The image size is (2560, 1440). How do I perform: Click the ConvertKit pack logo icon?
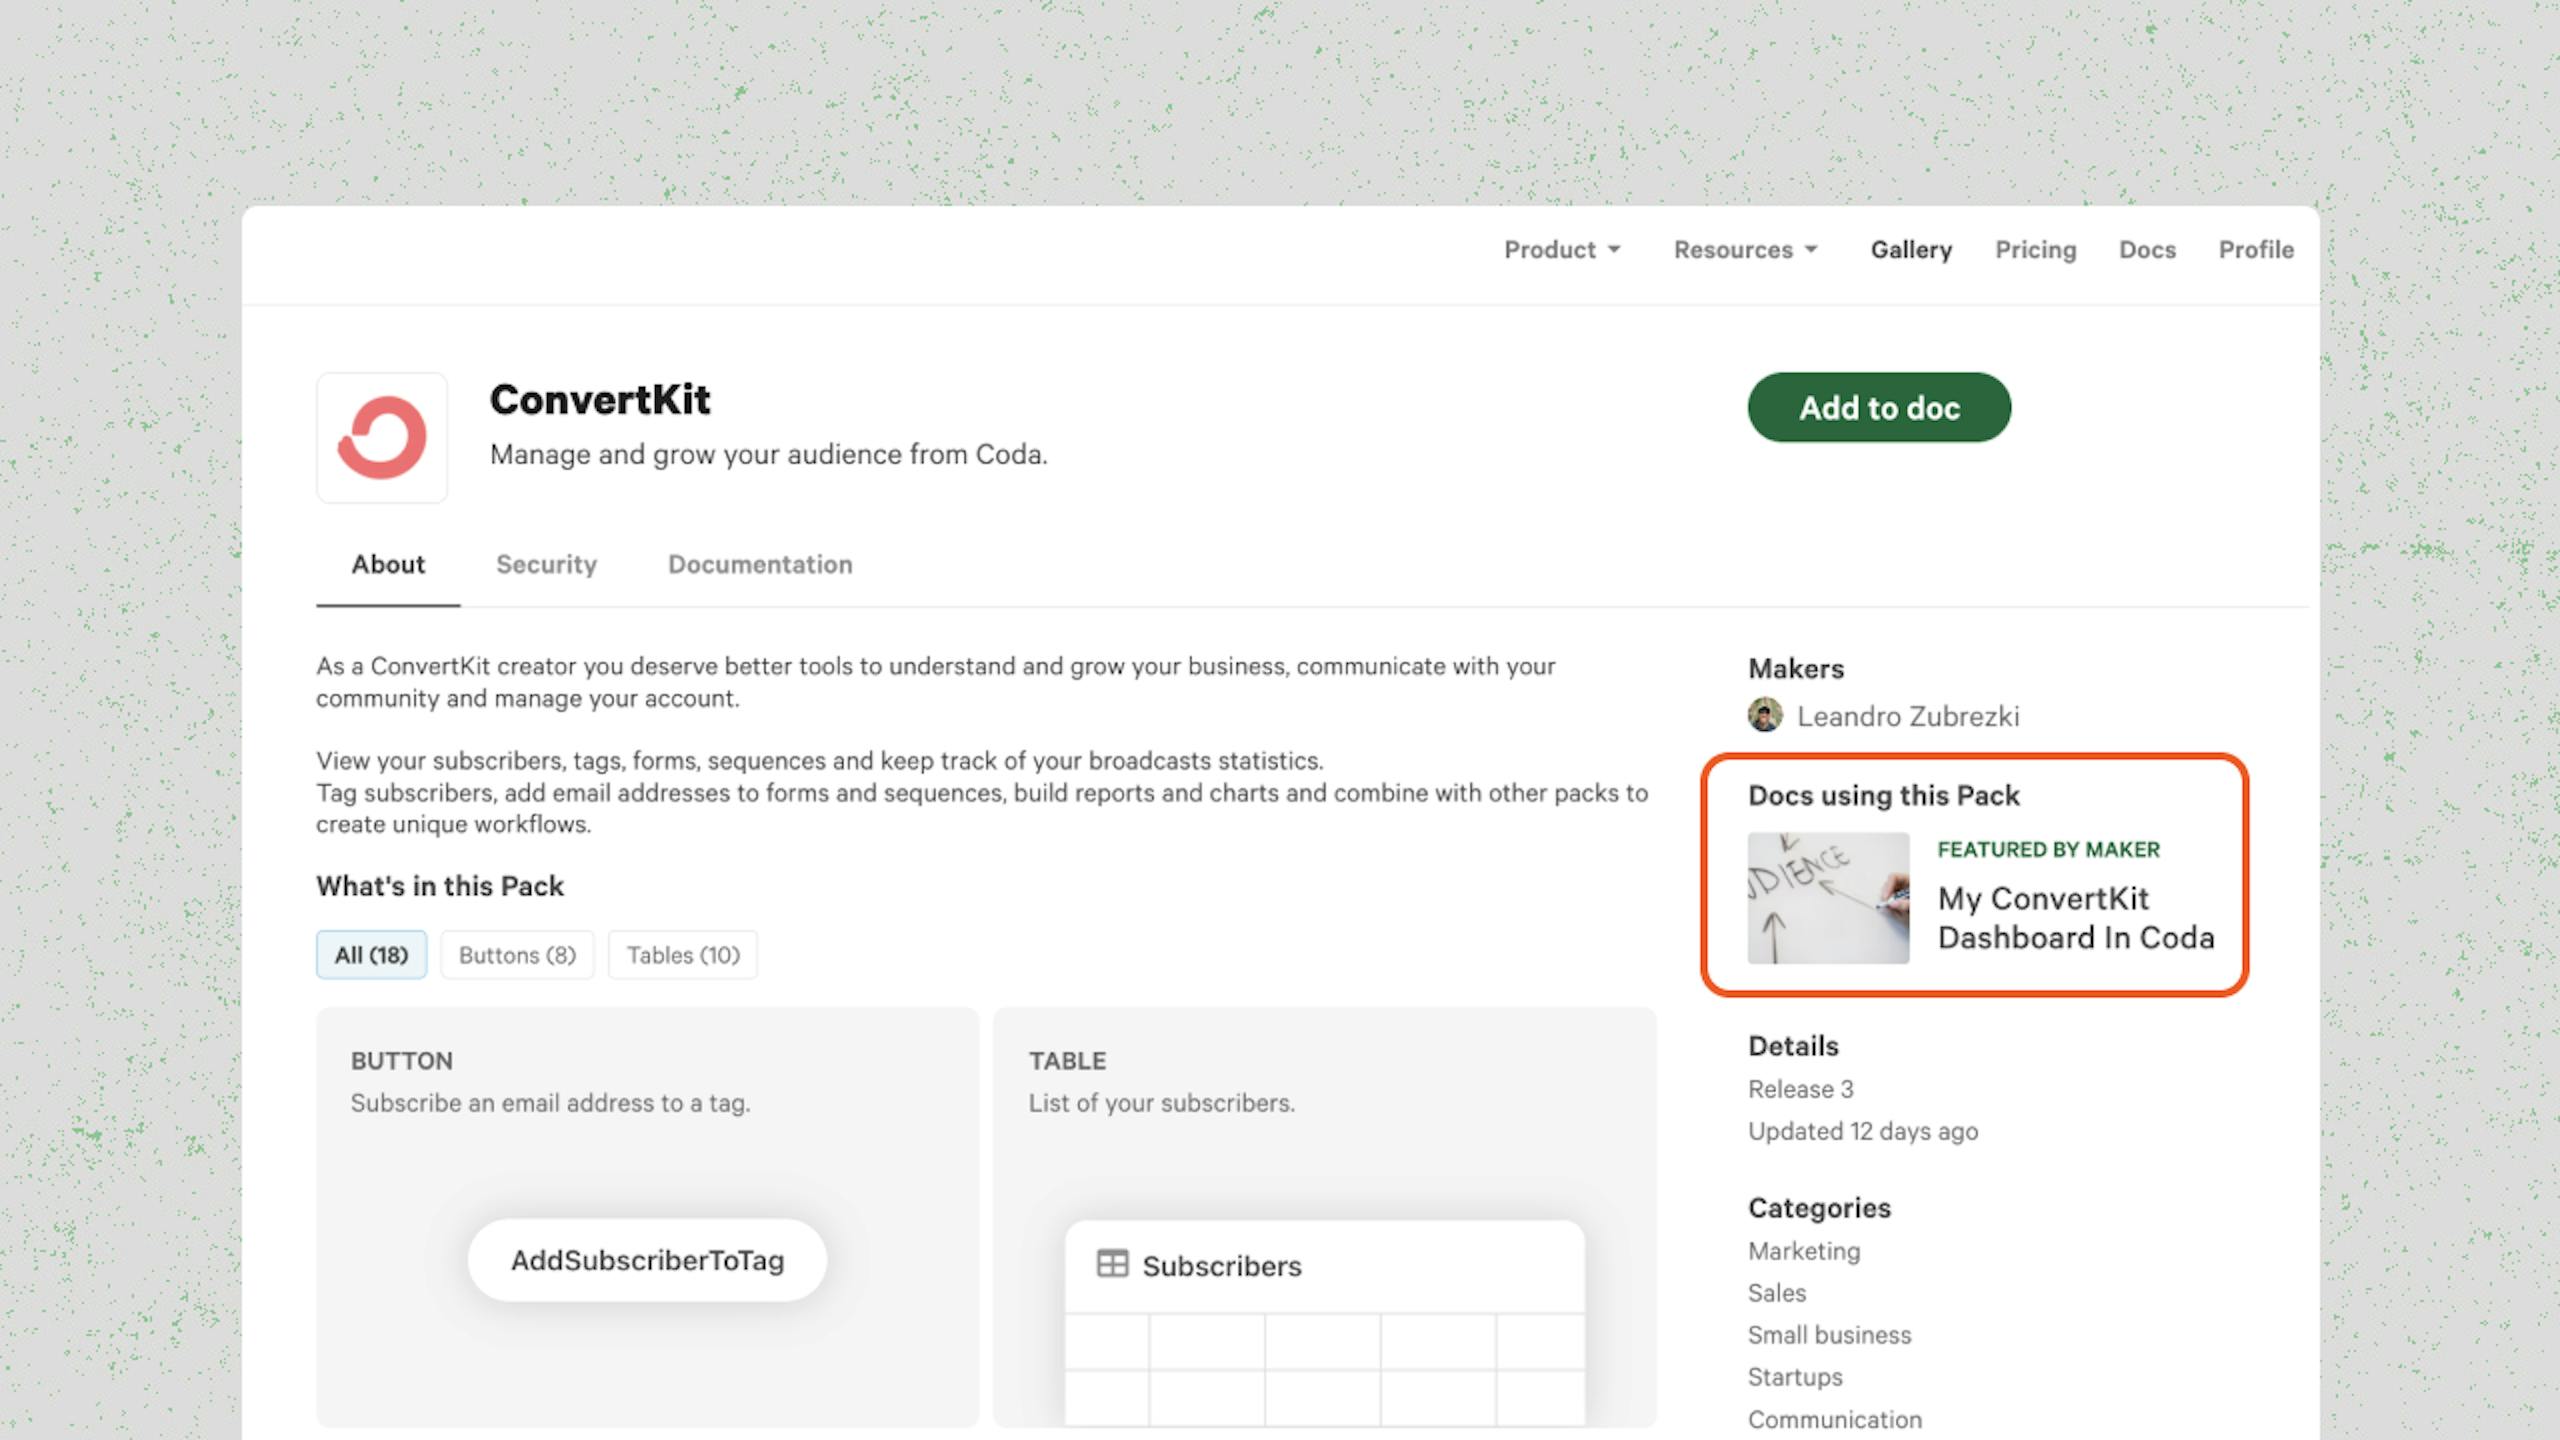tap(382, 438)
